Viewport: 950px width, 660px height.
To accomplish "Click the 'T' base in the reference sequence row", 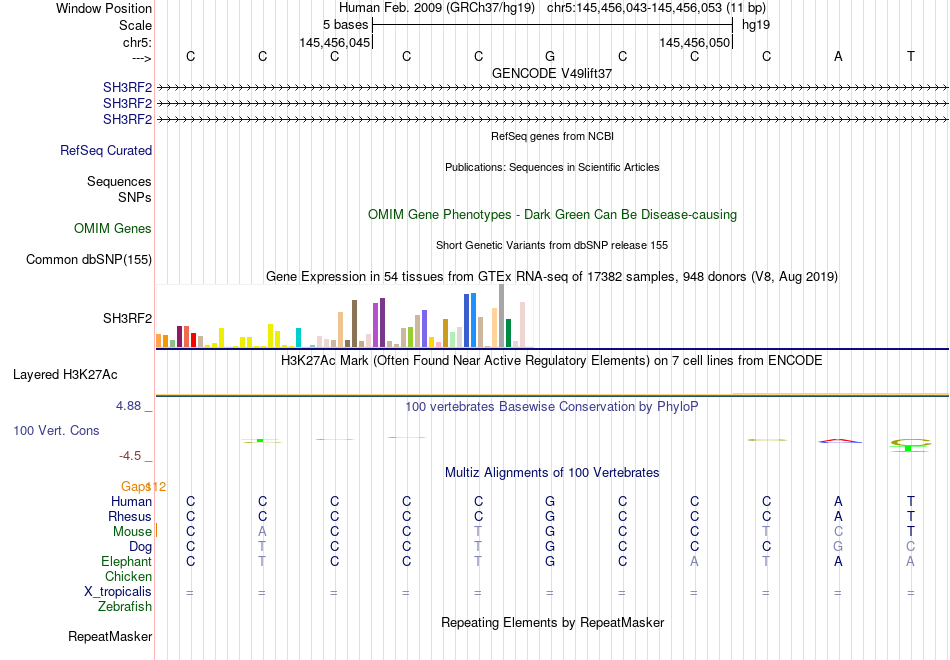I will point(910,56).
